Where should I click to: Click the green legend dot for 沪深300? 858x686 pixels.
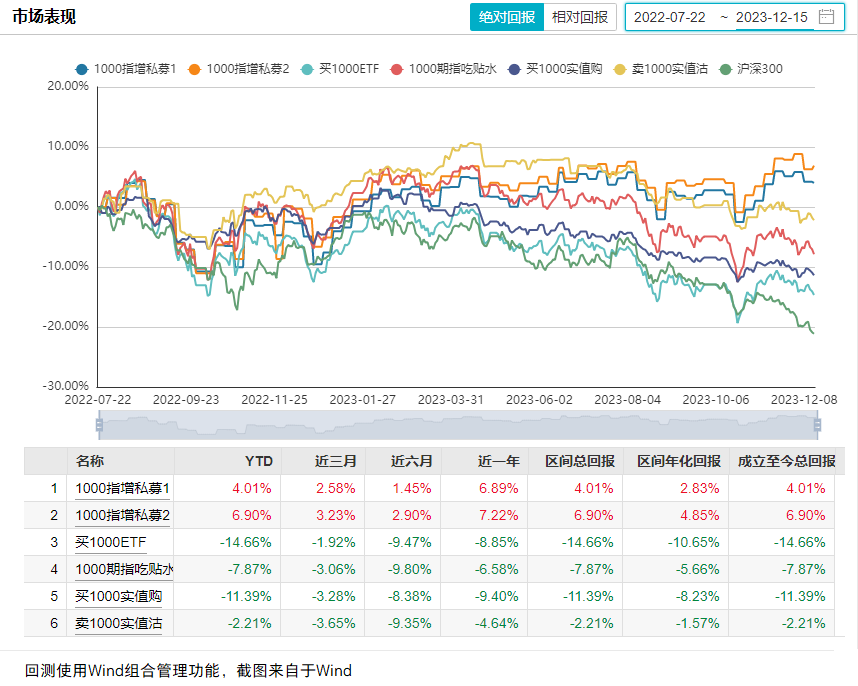click(x=725, y=69)
